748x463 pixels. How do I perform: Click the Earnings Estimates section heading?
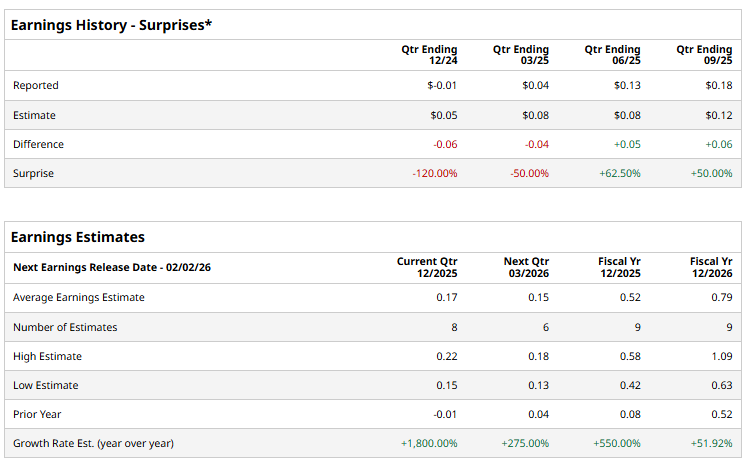[78, 237]
